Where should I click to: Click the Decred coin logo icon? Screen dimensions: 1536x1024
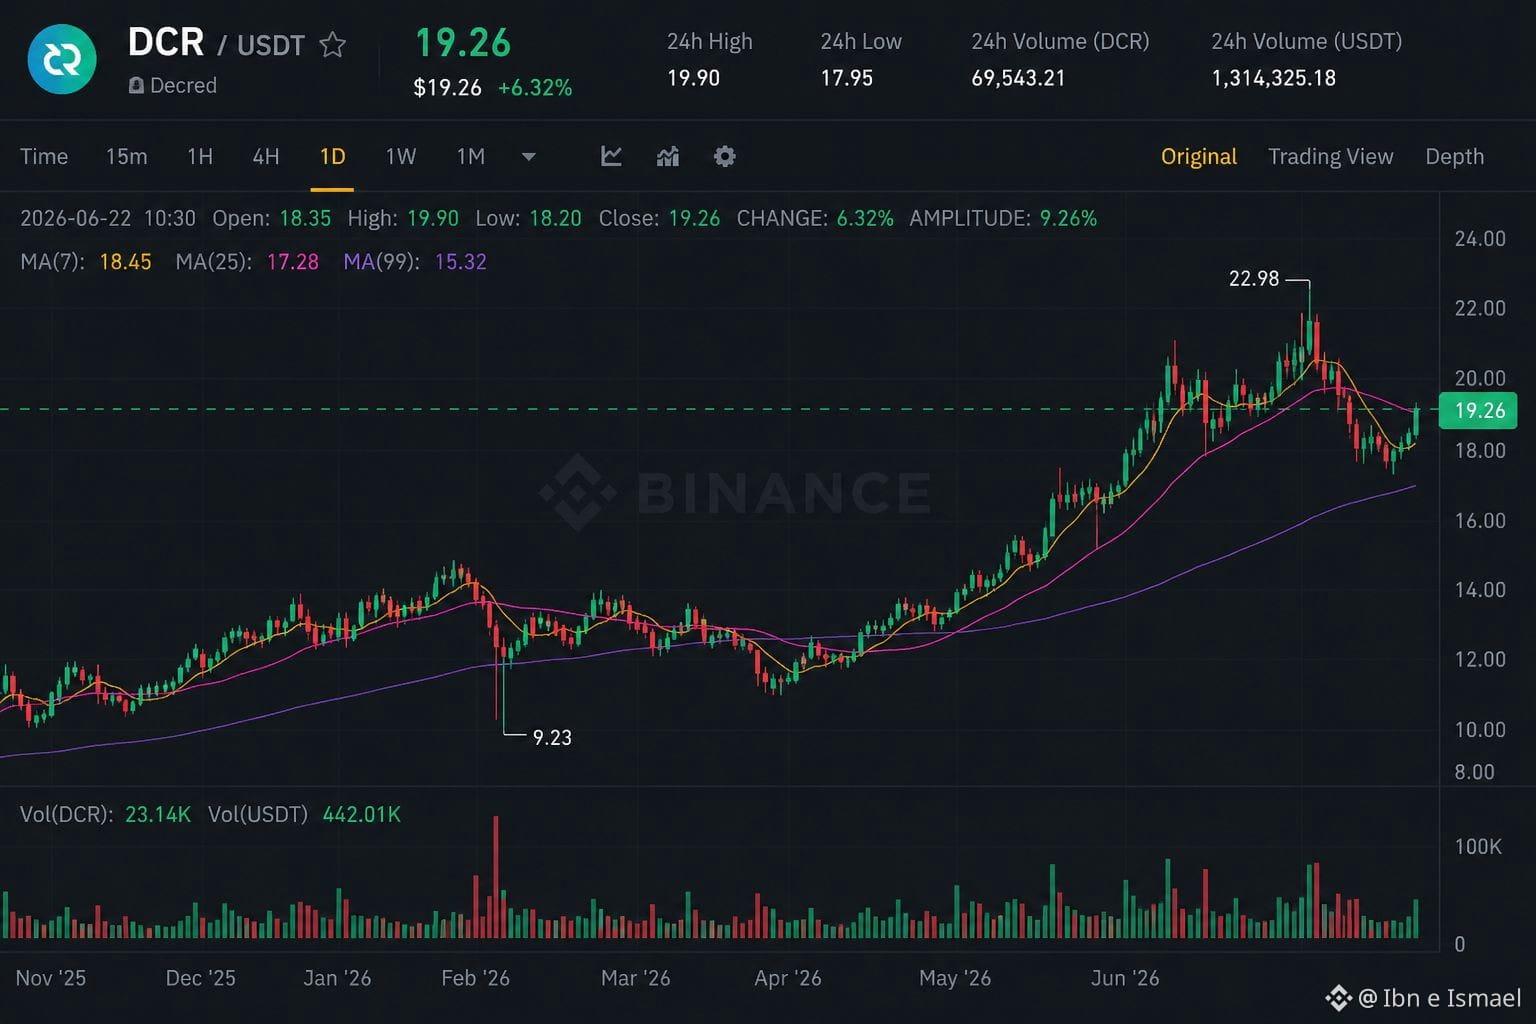62,59
